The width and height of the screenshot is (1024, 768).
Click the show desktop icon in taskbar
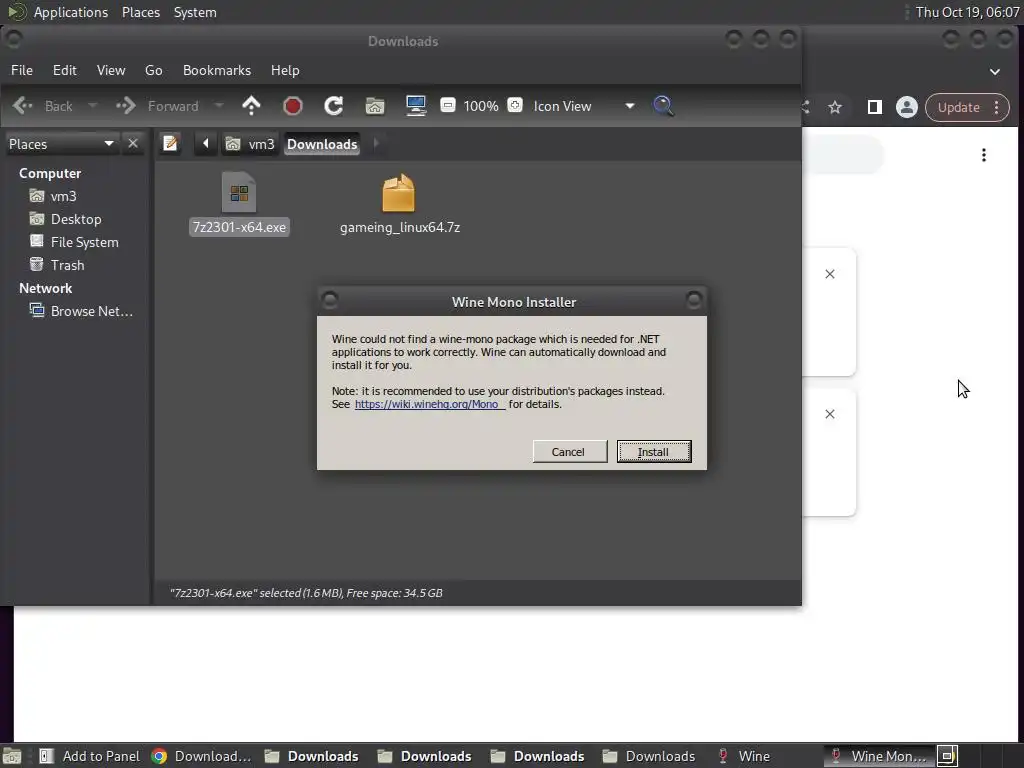[x=12, y=756]
